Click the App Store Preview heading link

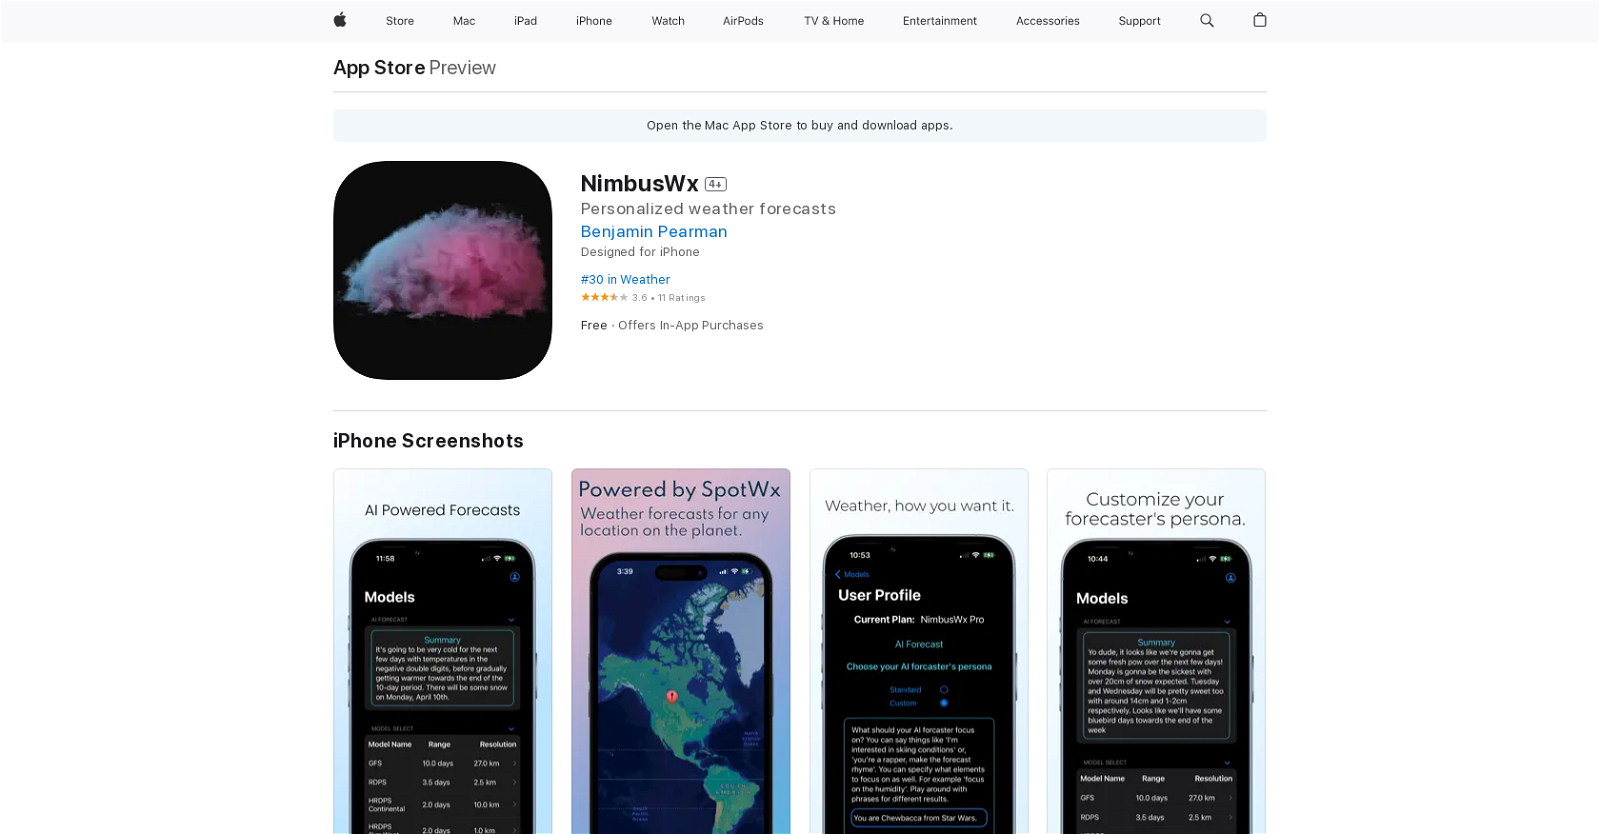tap(415, 67)
